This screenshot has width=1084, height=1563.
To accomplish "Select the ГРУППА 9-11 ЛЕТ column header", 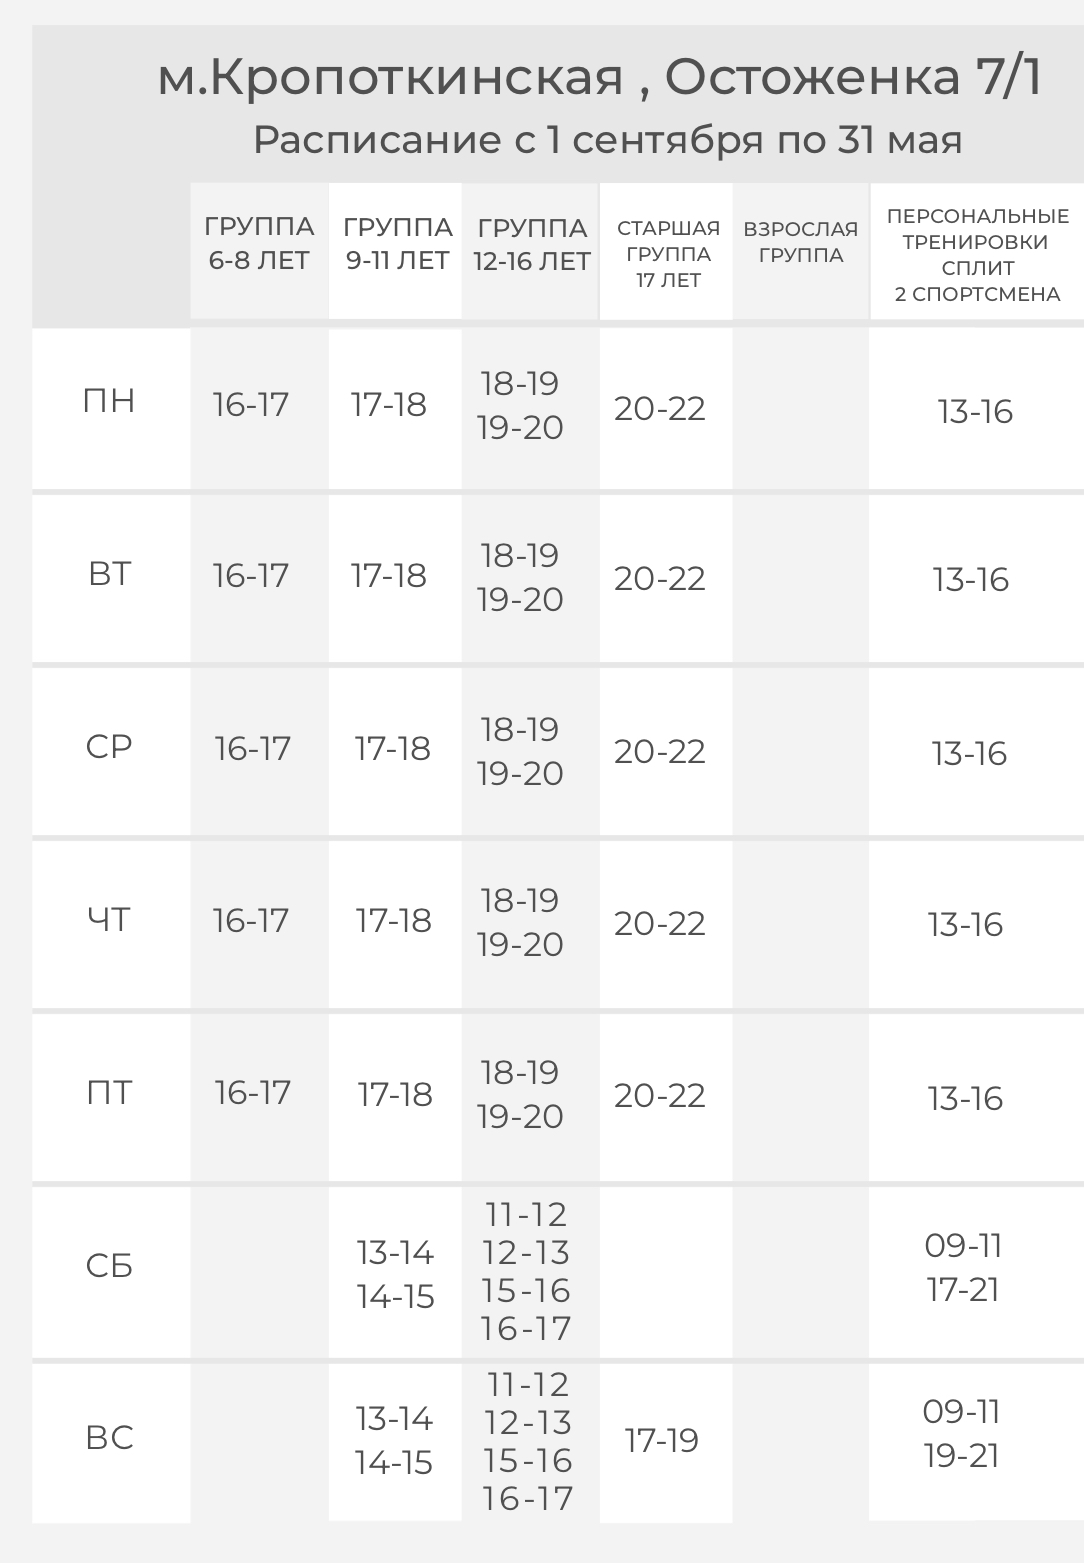I will click(x=397, y=243).
